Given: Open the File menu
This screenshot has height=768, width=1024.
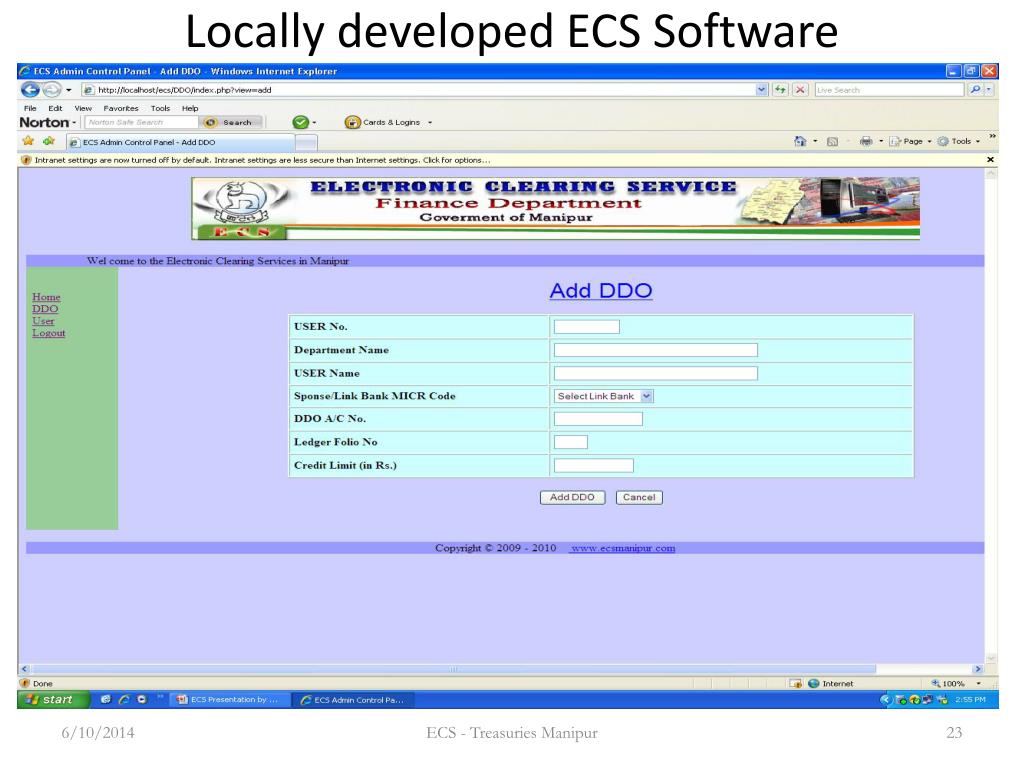Looking at the screenshot, I should (x=30, y=108).
